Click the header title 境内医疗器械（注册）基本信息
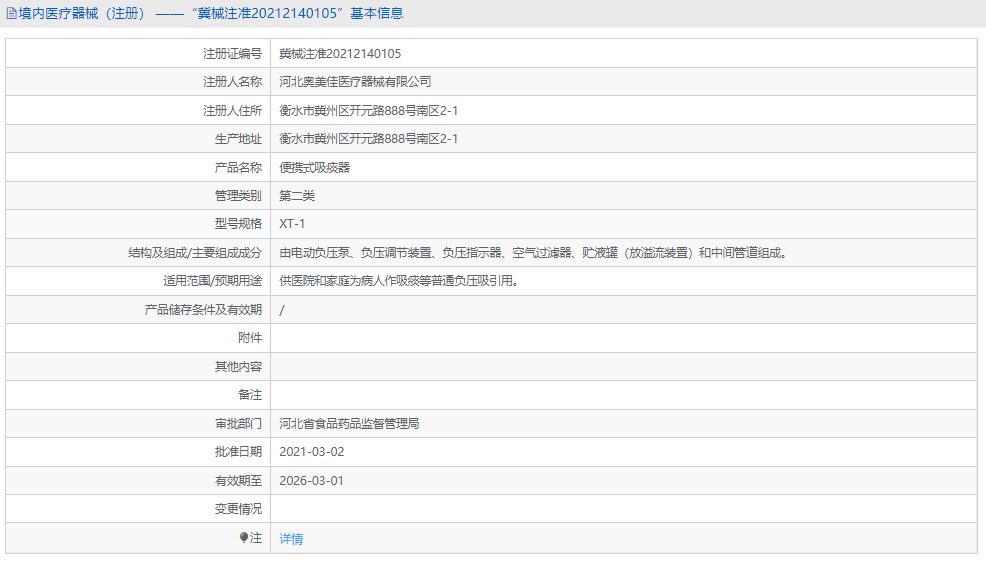 click(x=211, y=13)
